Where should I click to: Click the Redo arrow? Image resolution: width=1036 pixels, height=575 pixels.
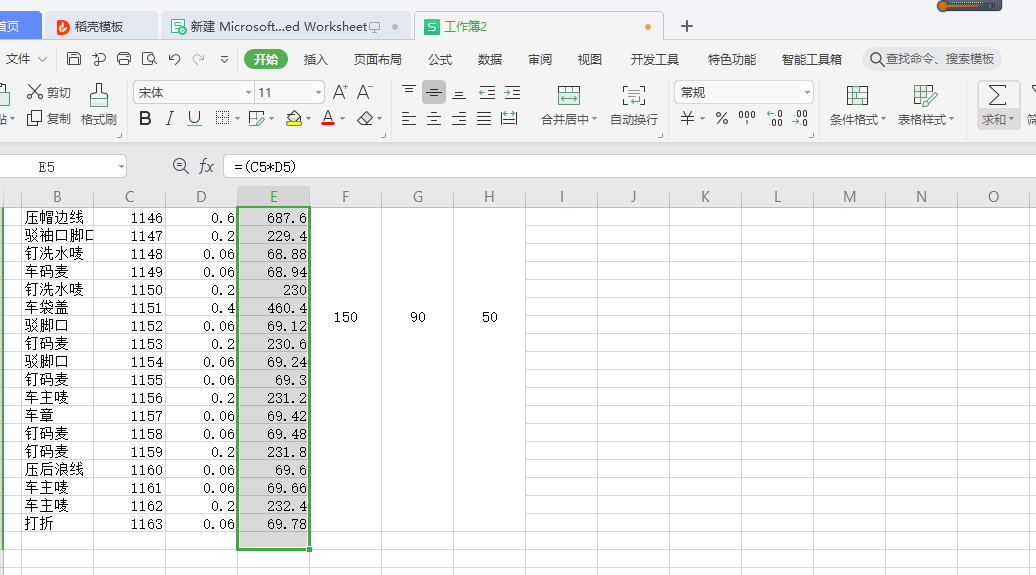198,59
